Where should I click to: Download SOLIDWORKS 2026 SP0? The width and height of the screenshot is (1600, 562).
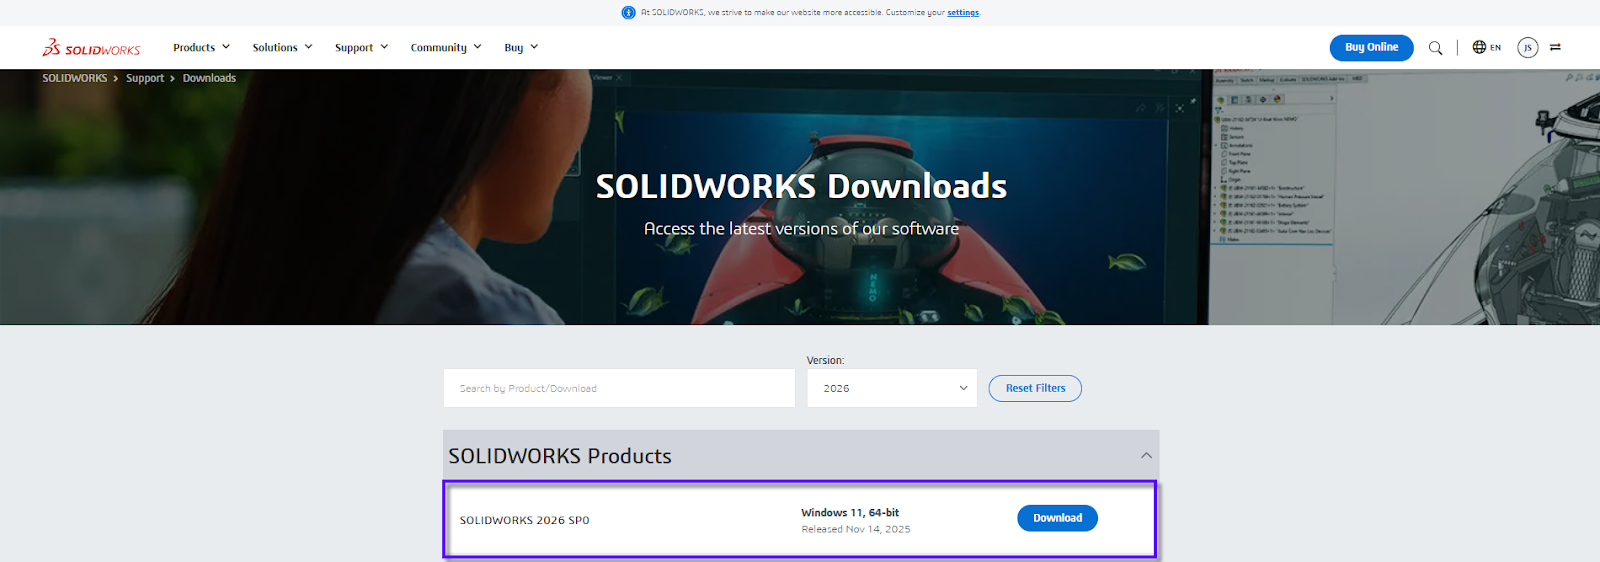pos(1057,518)
